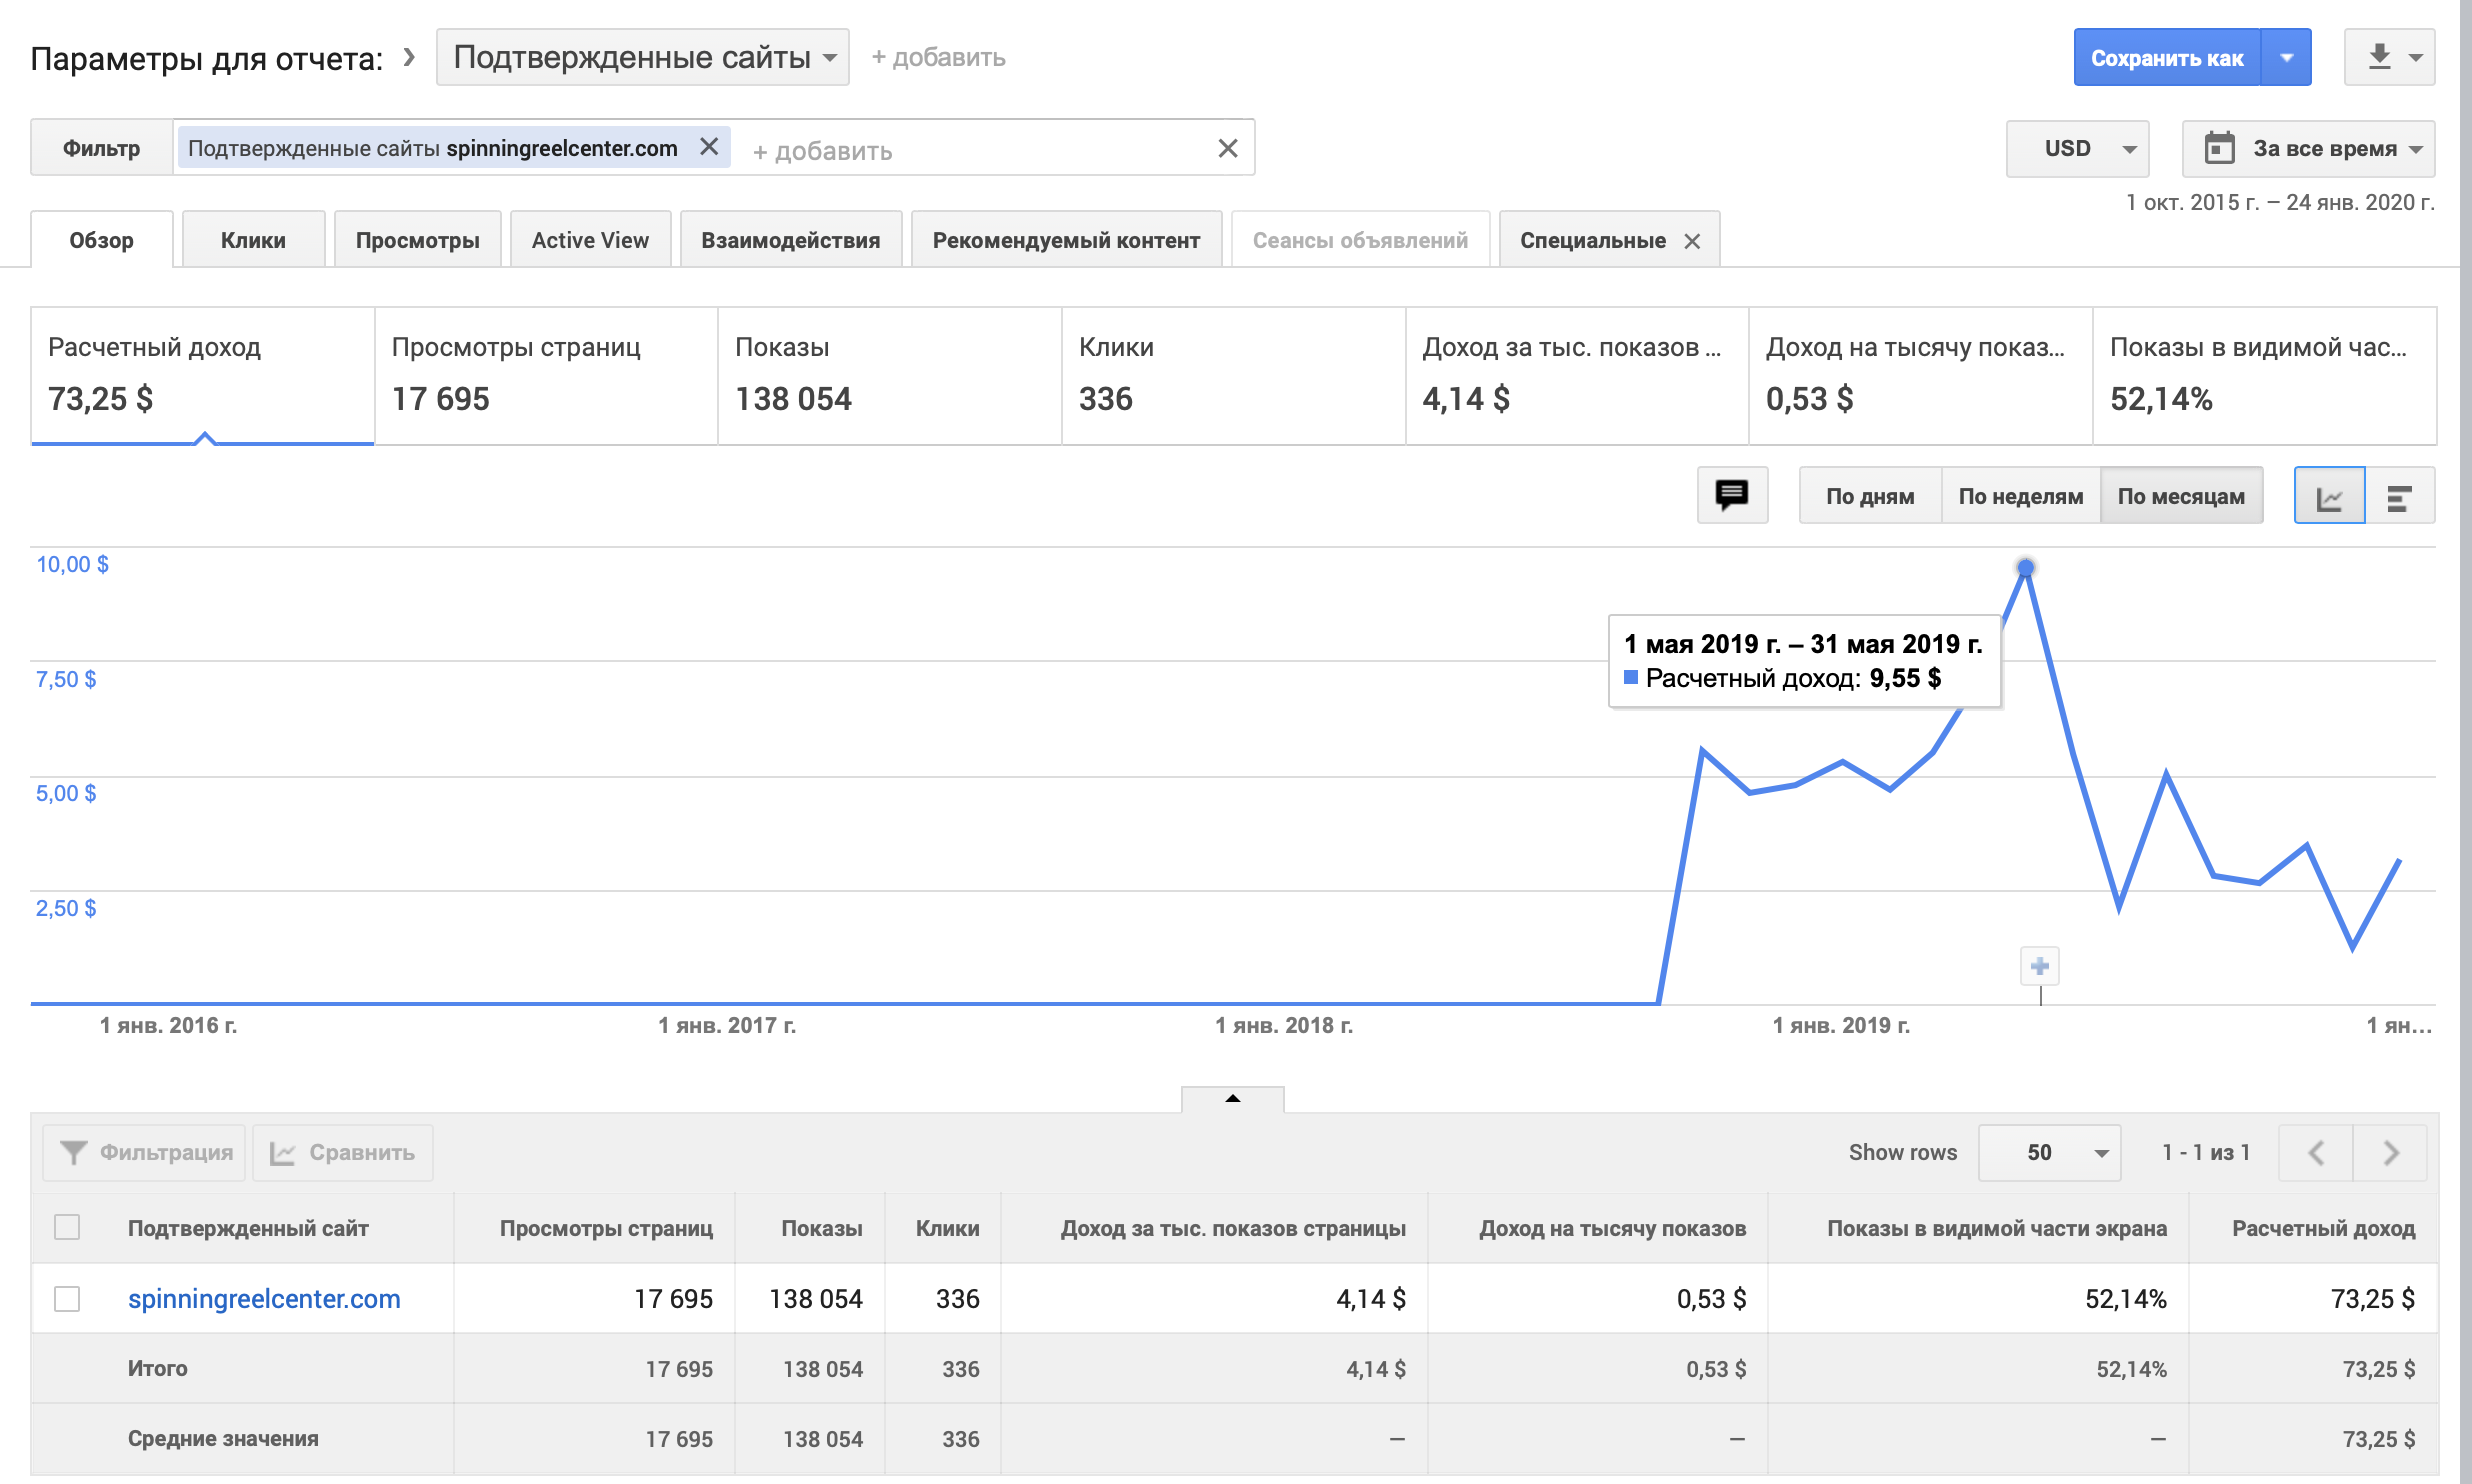Click the plus annotation marker on chart
This screenshot has width=2472, height=1484.
click(x=2040, y=966)
